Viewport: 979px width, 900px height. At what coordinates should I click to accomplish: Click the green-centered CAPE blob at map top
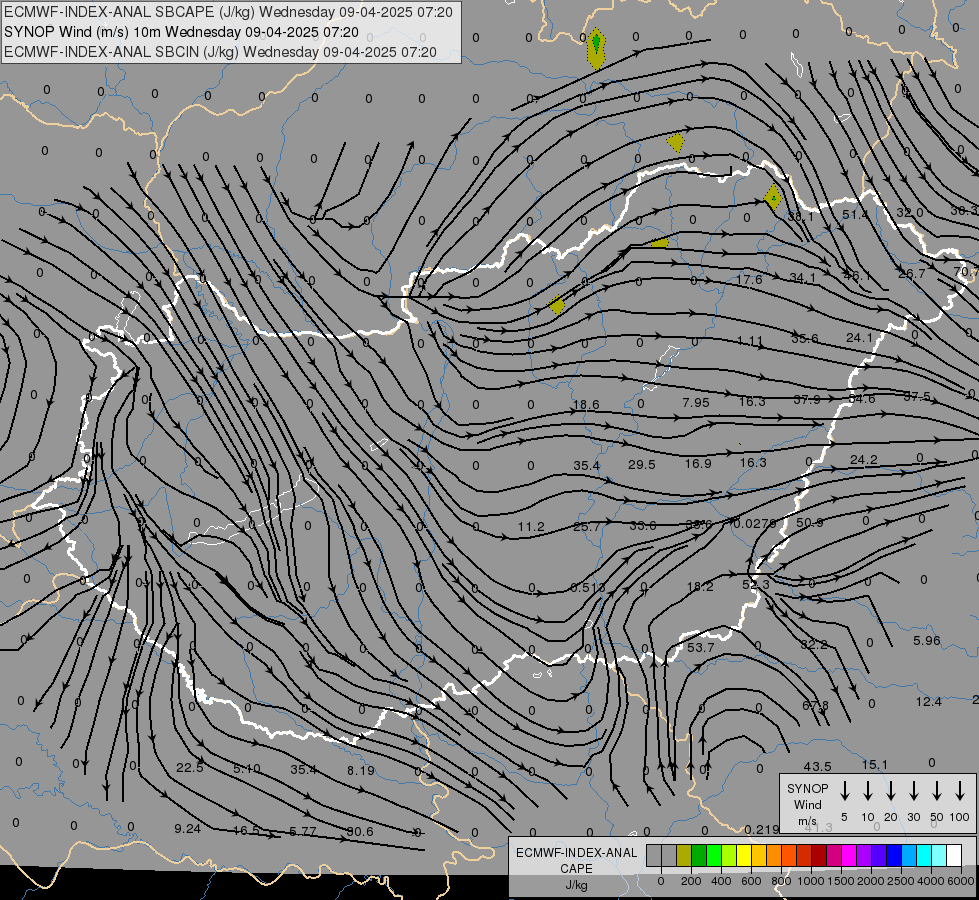click(x=596, y=48)
